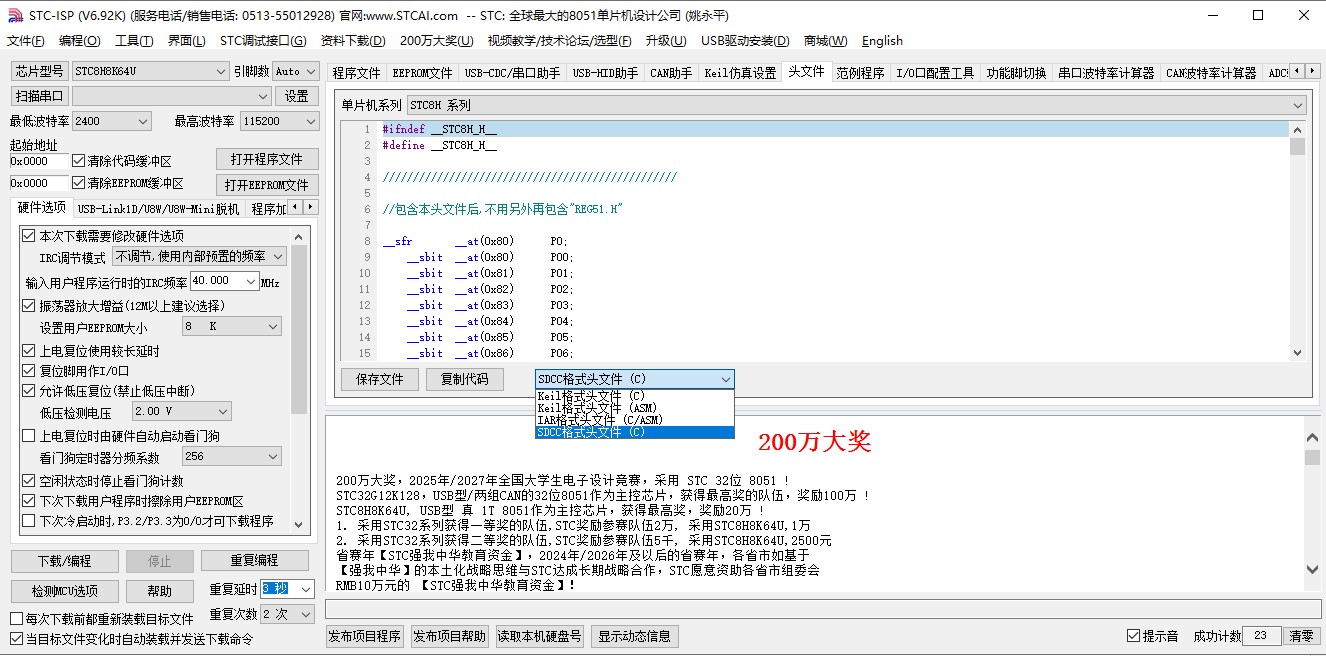Click code line #define __STC8H_H__
The image size is (1326, 656).
[440, 145]
